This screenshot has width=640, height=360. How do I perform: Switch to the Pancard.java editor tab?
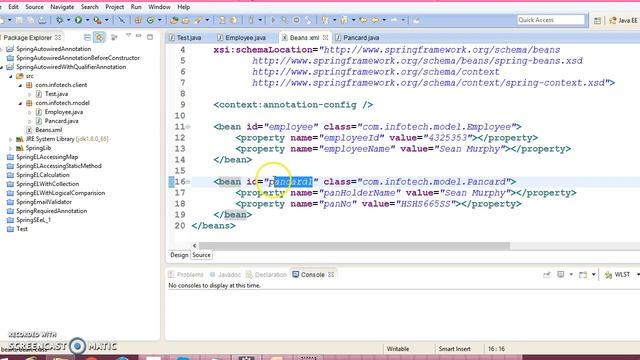(x=358, y=38)
